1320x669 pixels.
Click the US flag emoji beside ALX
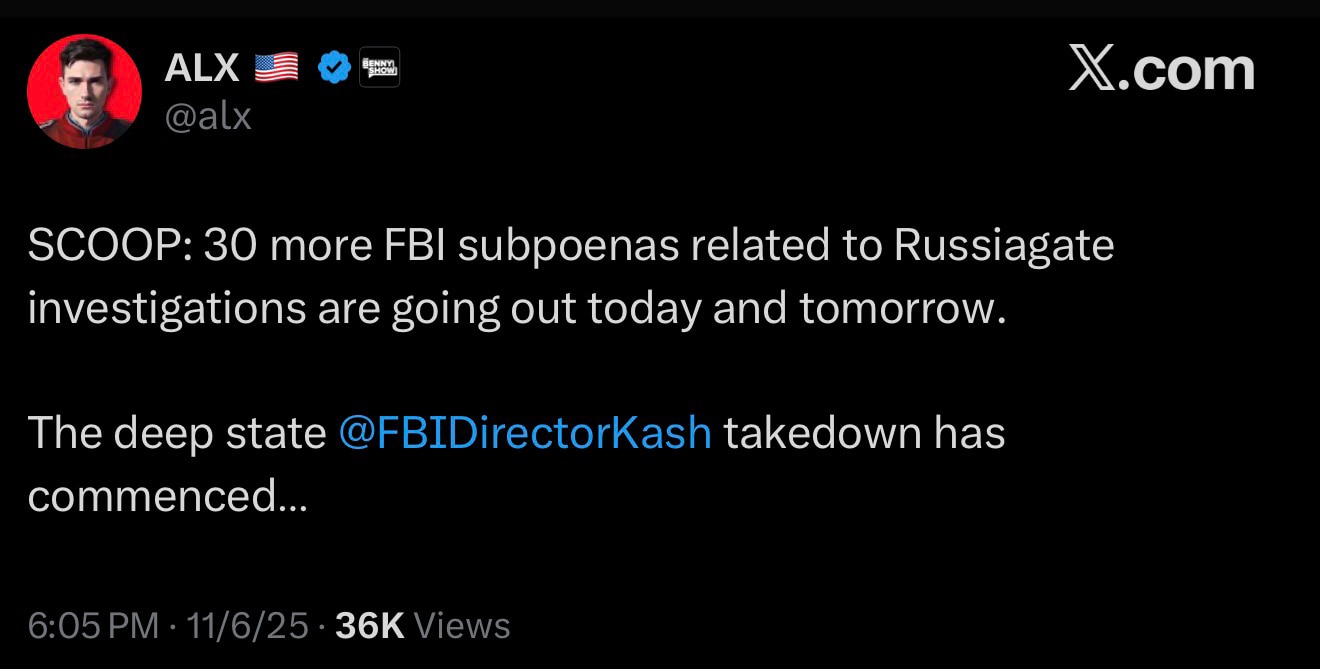point(276,68)
